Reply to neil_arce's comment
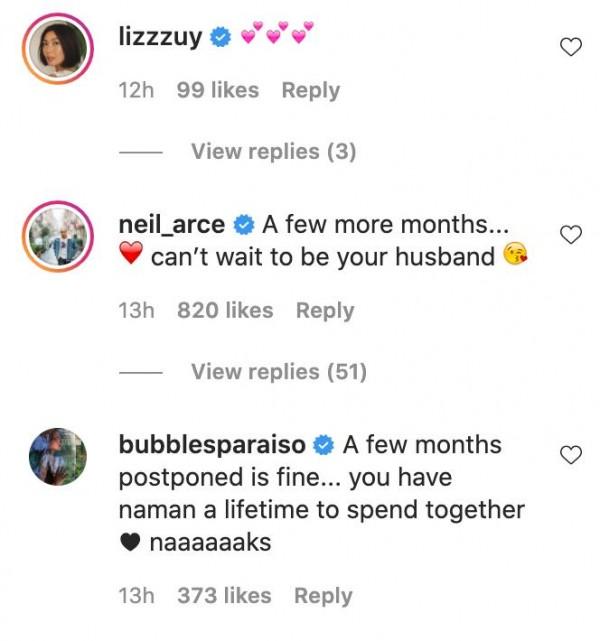Viewport: 600px width, 641px height. tap(325, 310)
